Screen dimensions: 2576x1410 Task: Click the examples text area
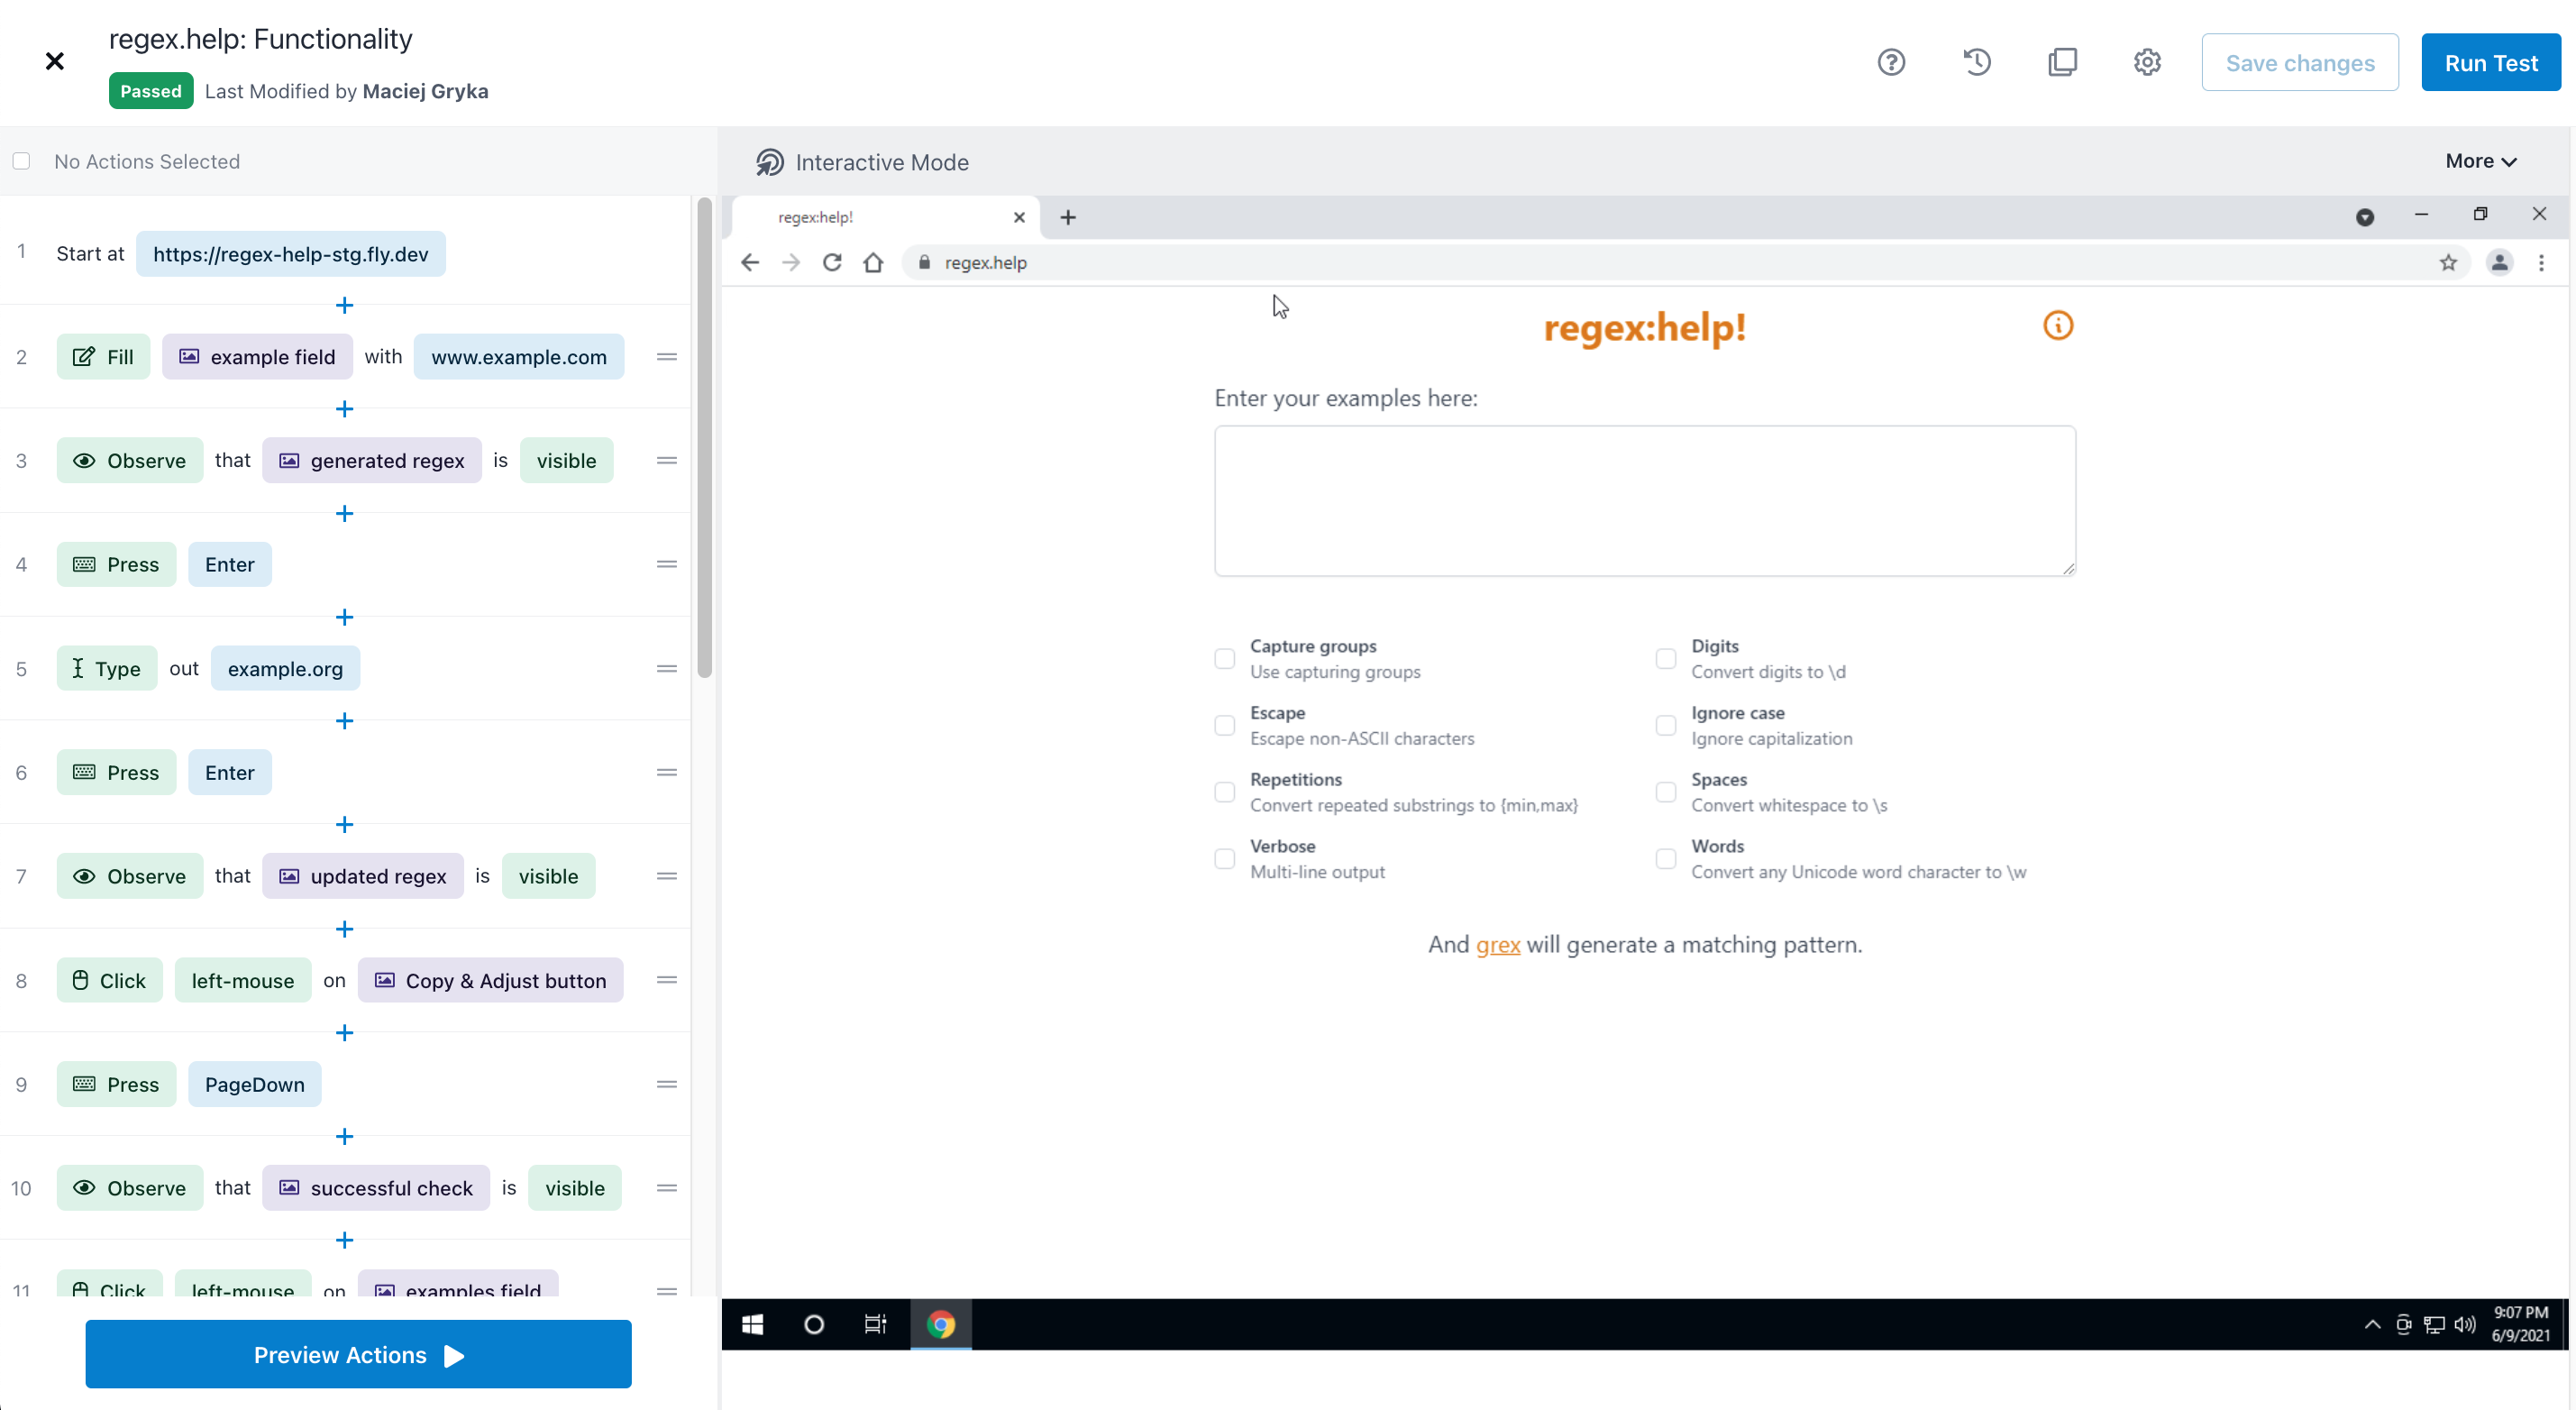[x=1645, y=501]
